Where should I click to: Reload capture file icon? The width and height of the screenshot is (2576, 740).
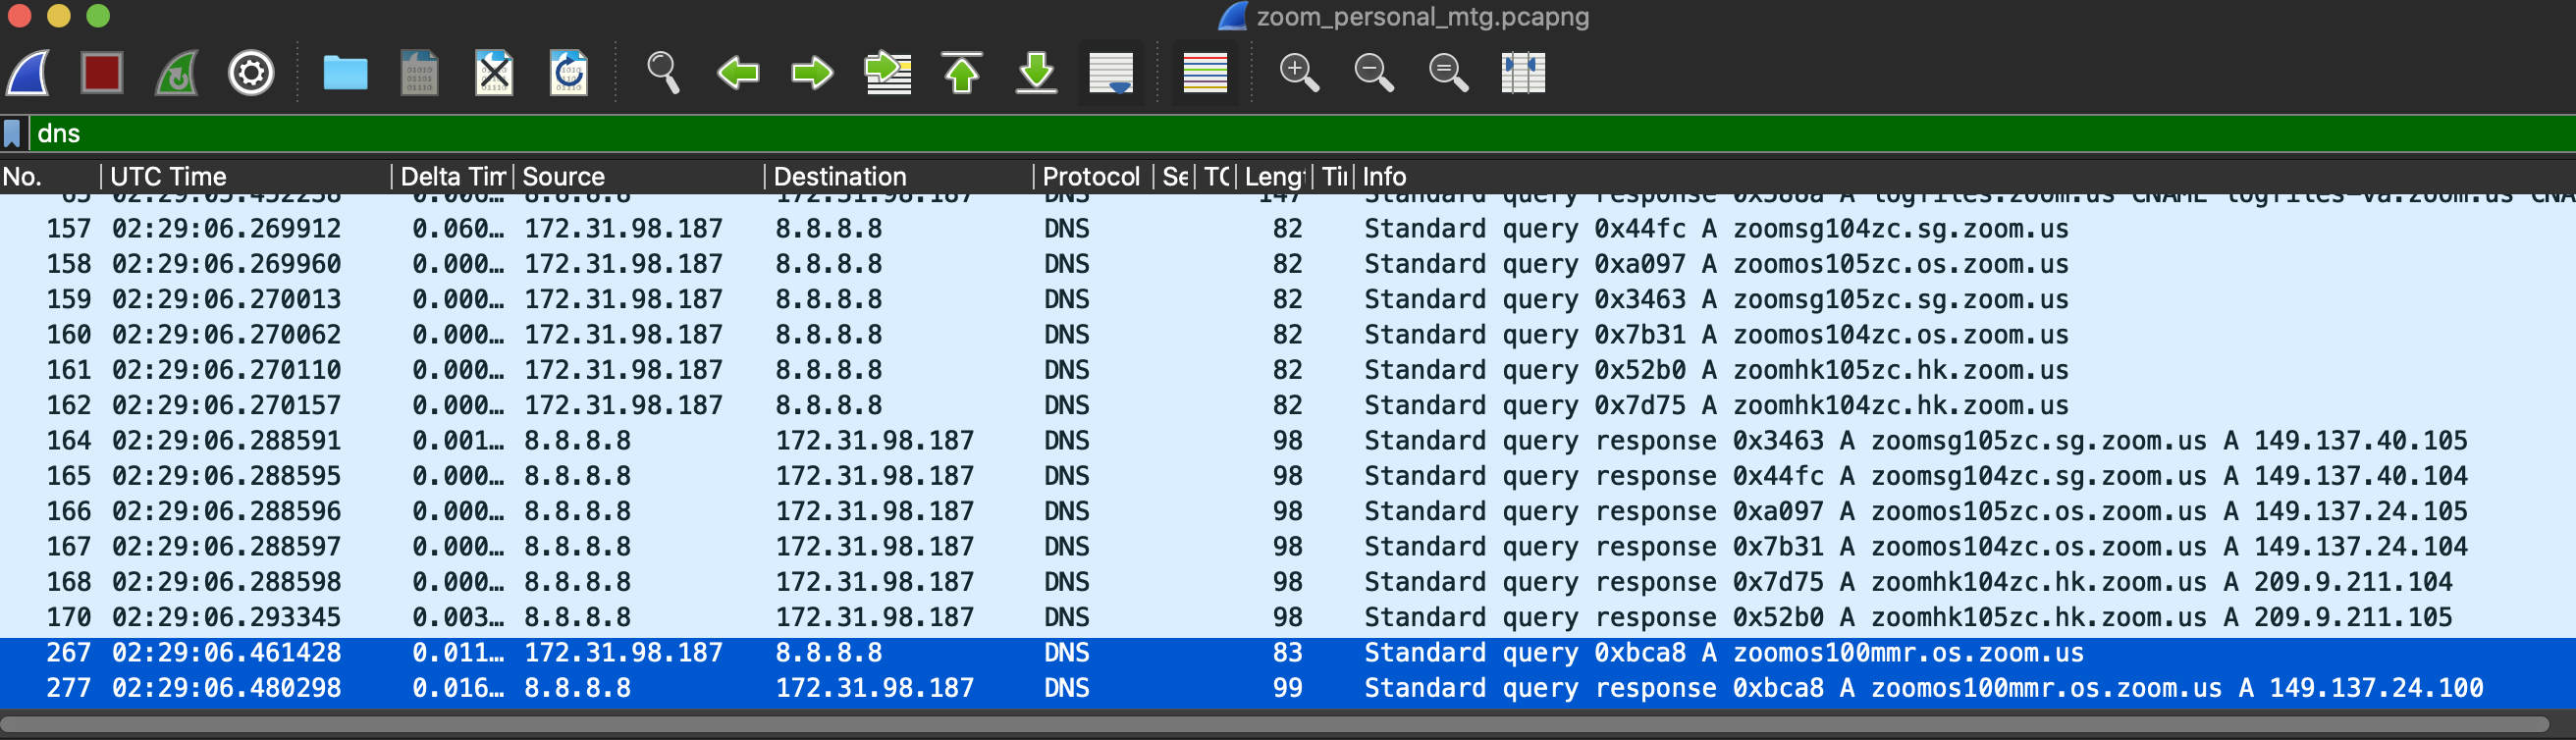pos(569,73)
